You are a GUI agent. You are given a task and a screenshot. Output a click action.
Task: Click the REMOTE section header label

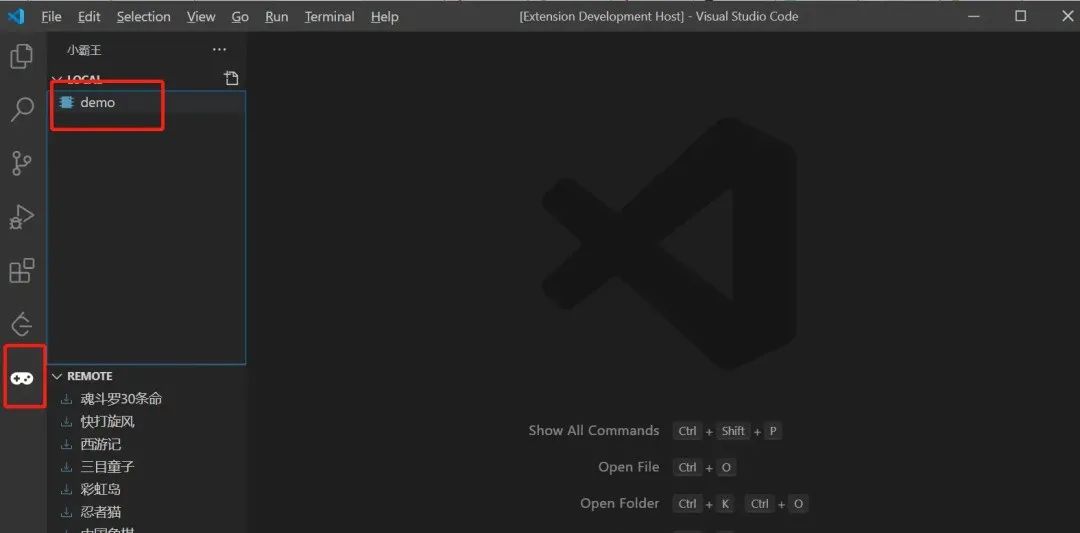tap(90, 376)
